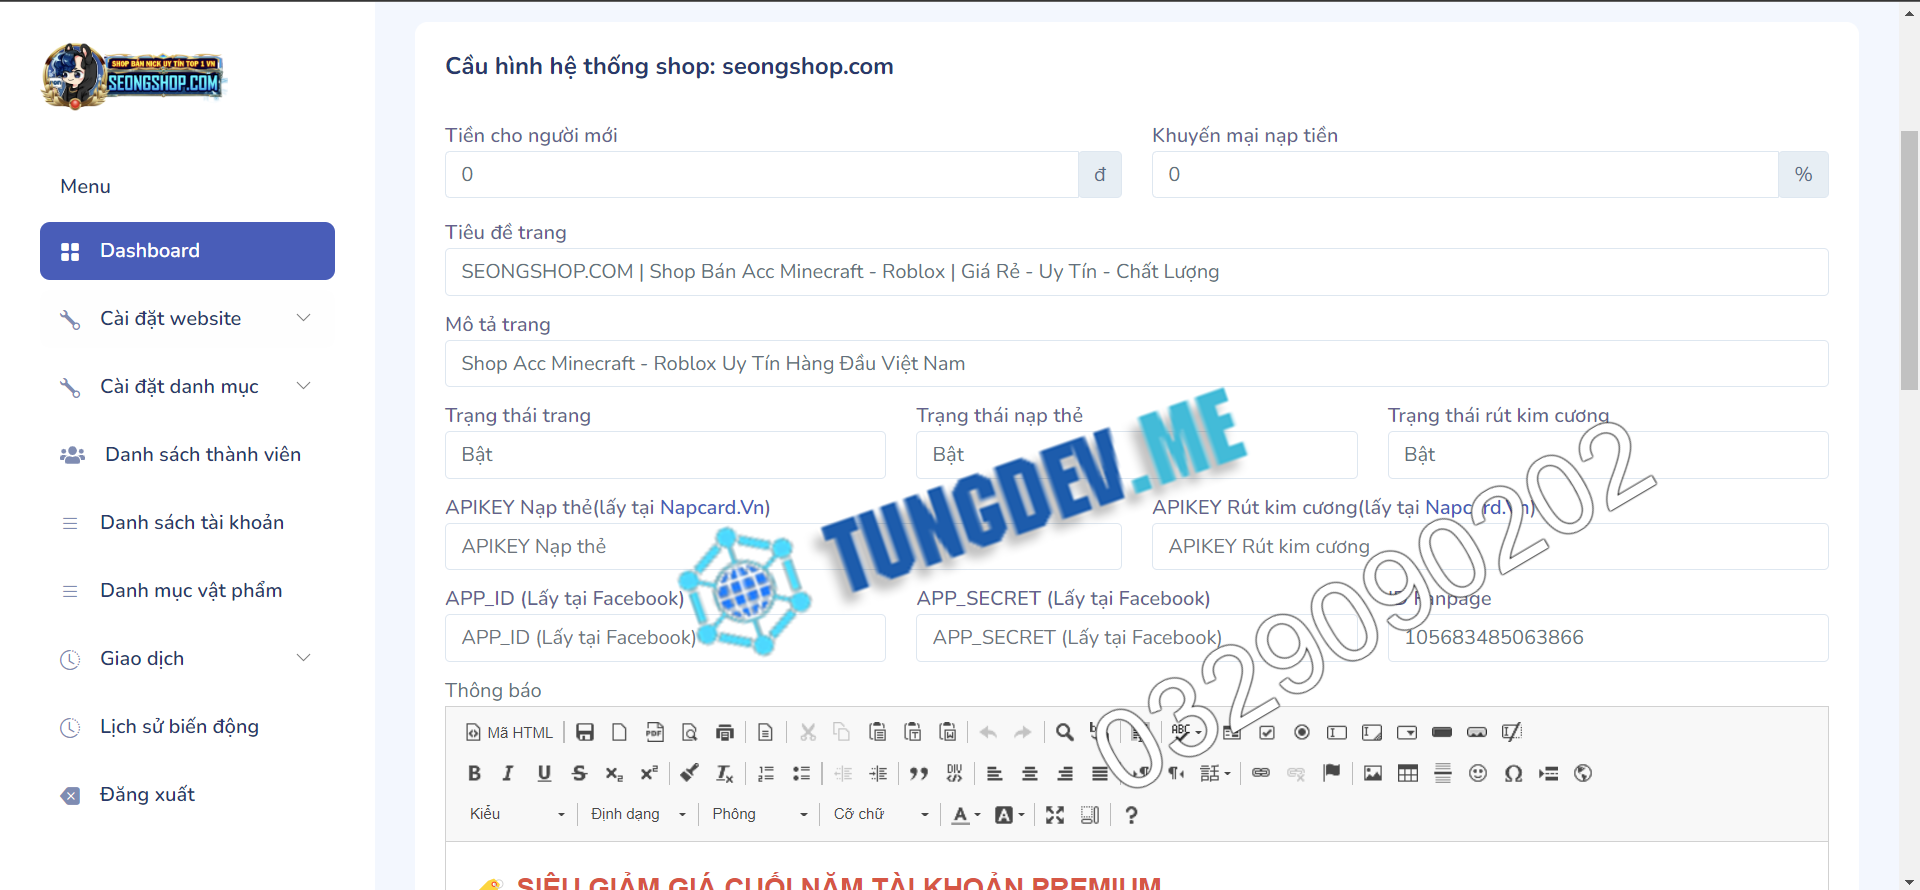1920x890 pixels.
Task: Click the Block Quote icon
Action: tap(919, 773)
